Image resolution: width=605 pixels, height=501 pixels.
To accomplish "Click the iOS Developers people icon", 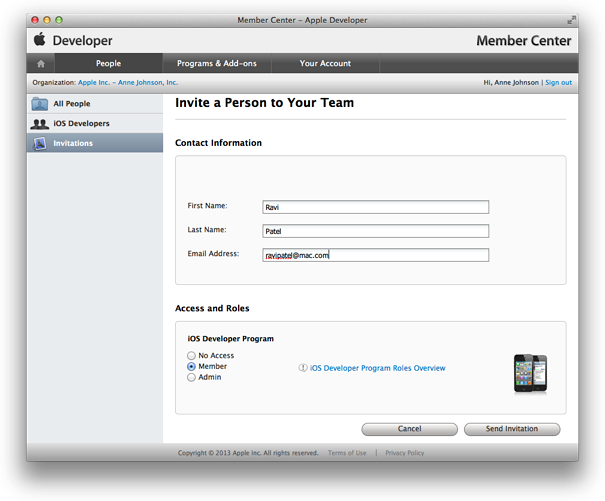I will 39,124.
